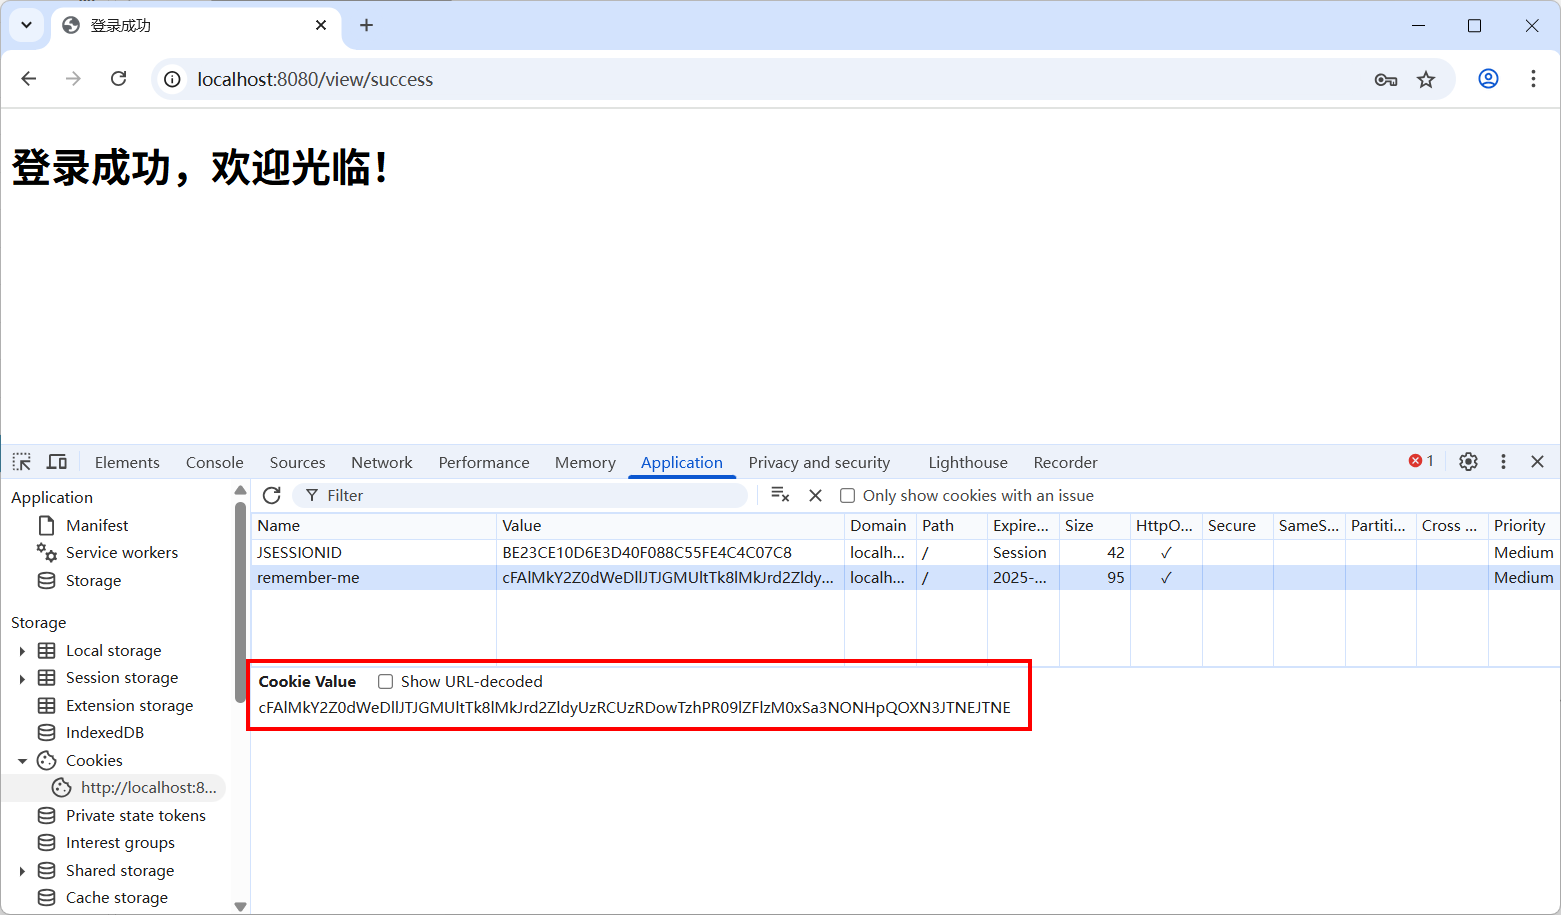This screenshot has width=1561, height=915.
Task: Click the full remember-me cookie value text
Action: (x=634, y=708)
